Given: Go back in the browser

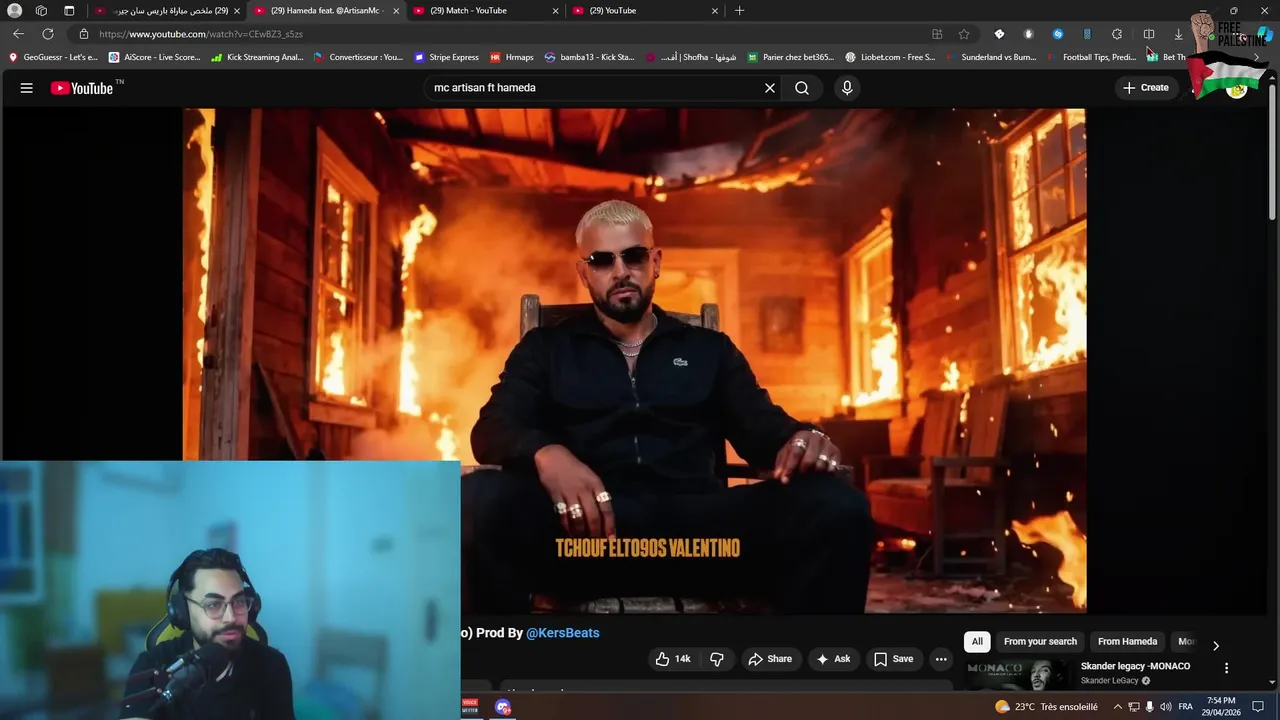Looking at the screenshot, I should [18, 34].
